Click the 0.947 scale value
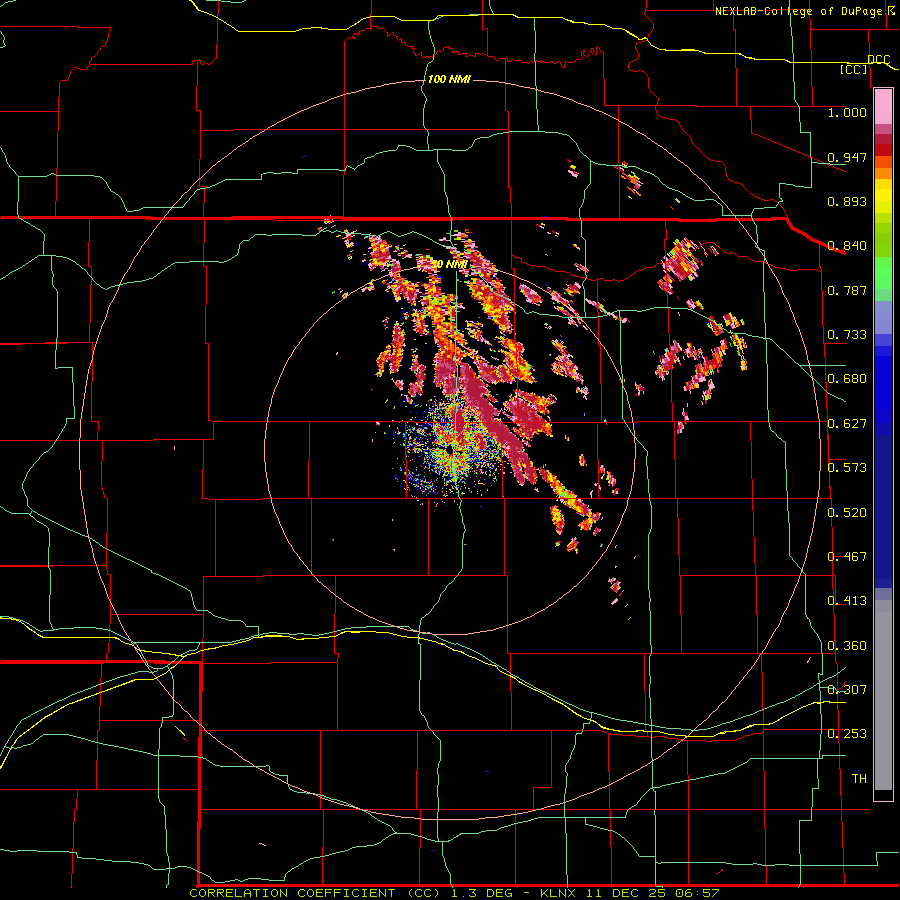 pyautogui.click(x=847, y=157)
